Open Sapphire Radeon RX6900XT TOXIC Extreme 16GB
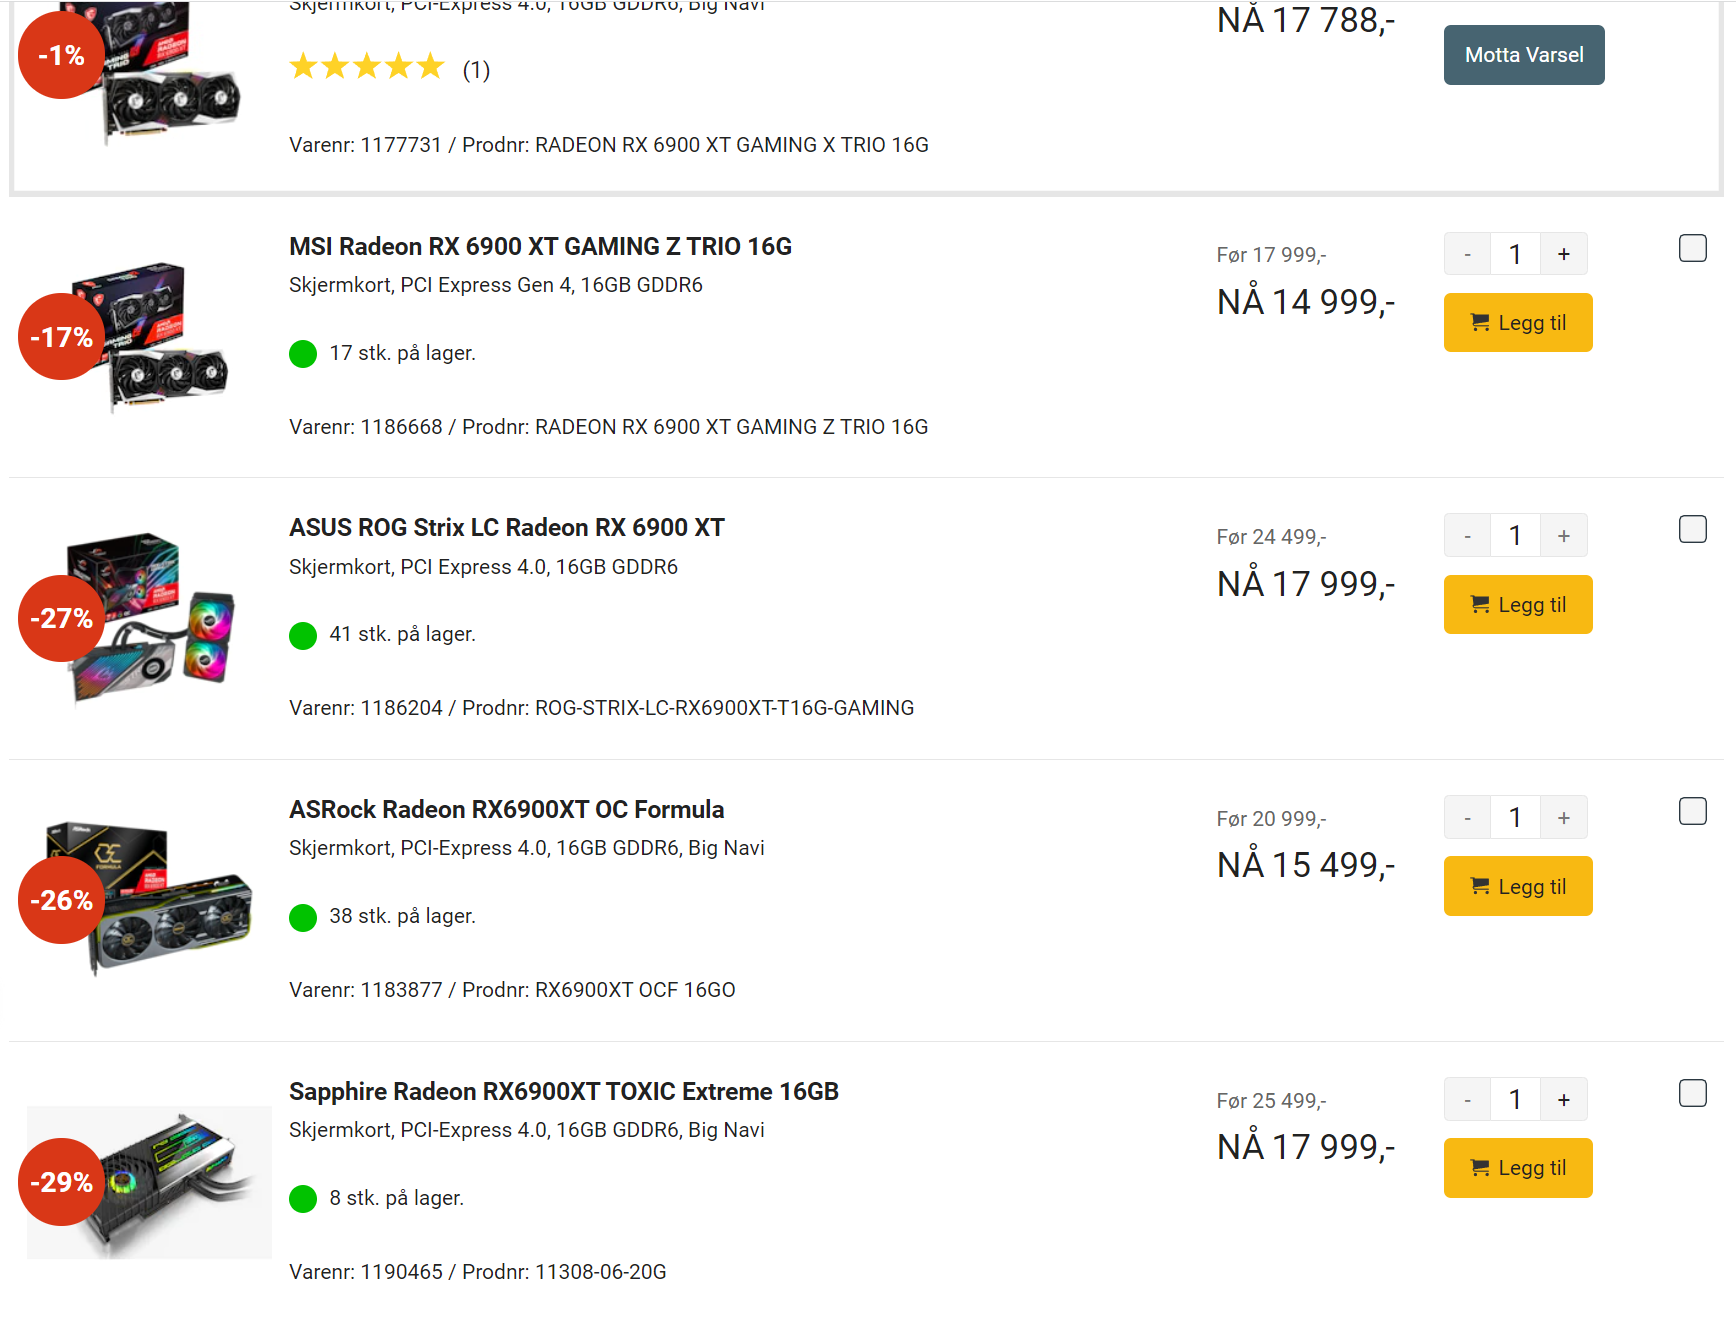1736x1322 pixels. pyautogui.click(x=564, y=1091)
